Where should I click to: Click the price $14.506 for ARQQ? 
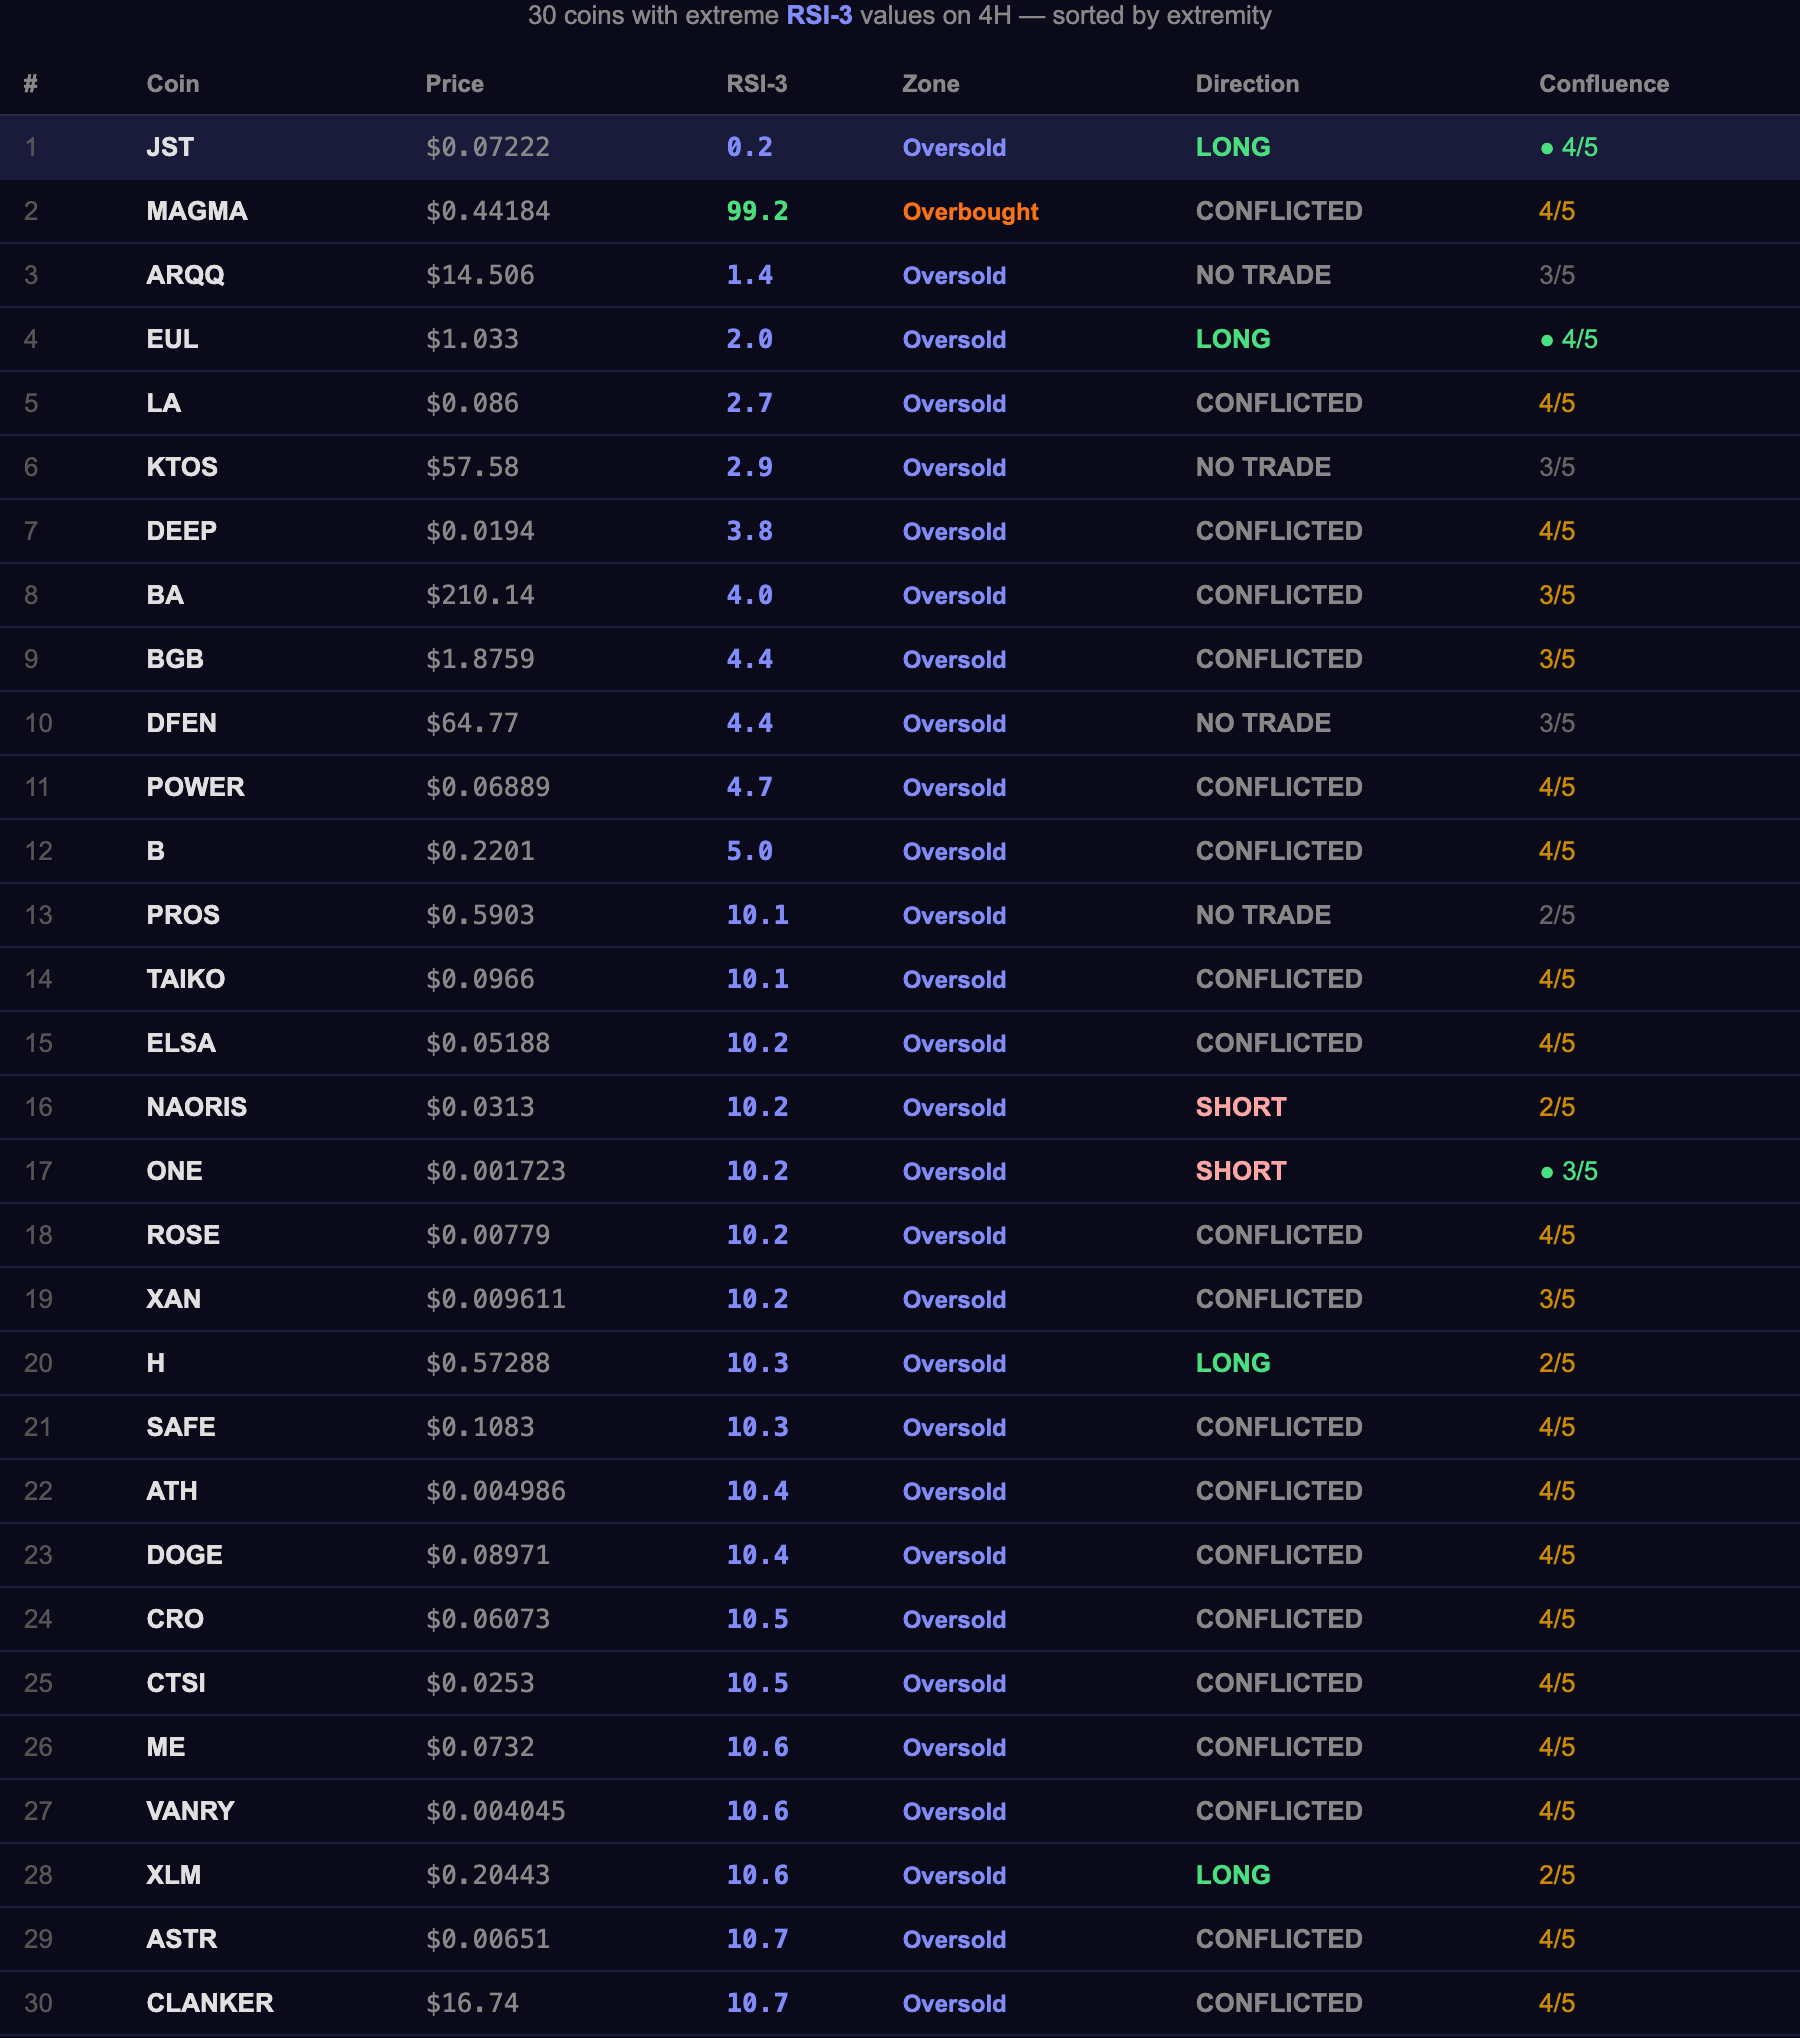480,276
